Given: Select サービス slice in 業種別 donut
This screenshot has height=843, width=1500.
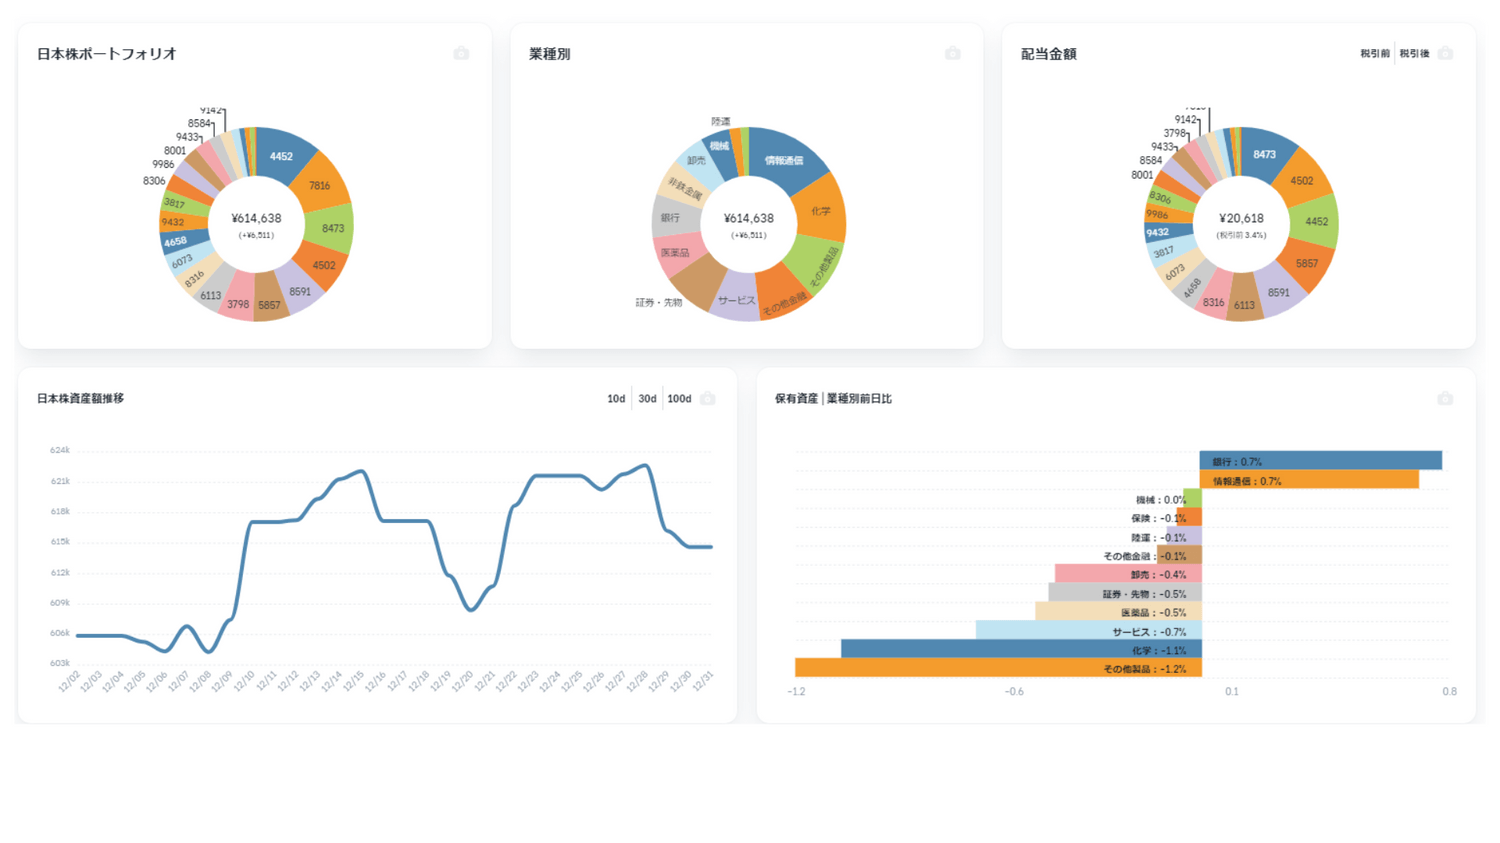Looking at the screenshot, I should pyautogui.click(x=737, y=300).
